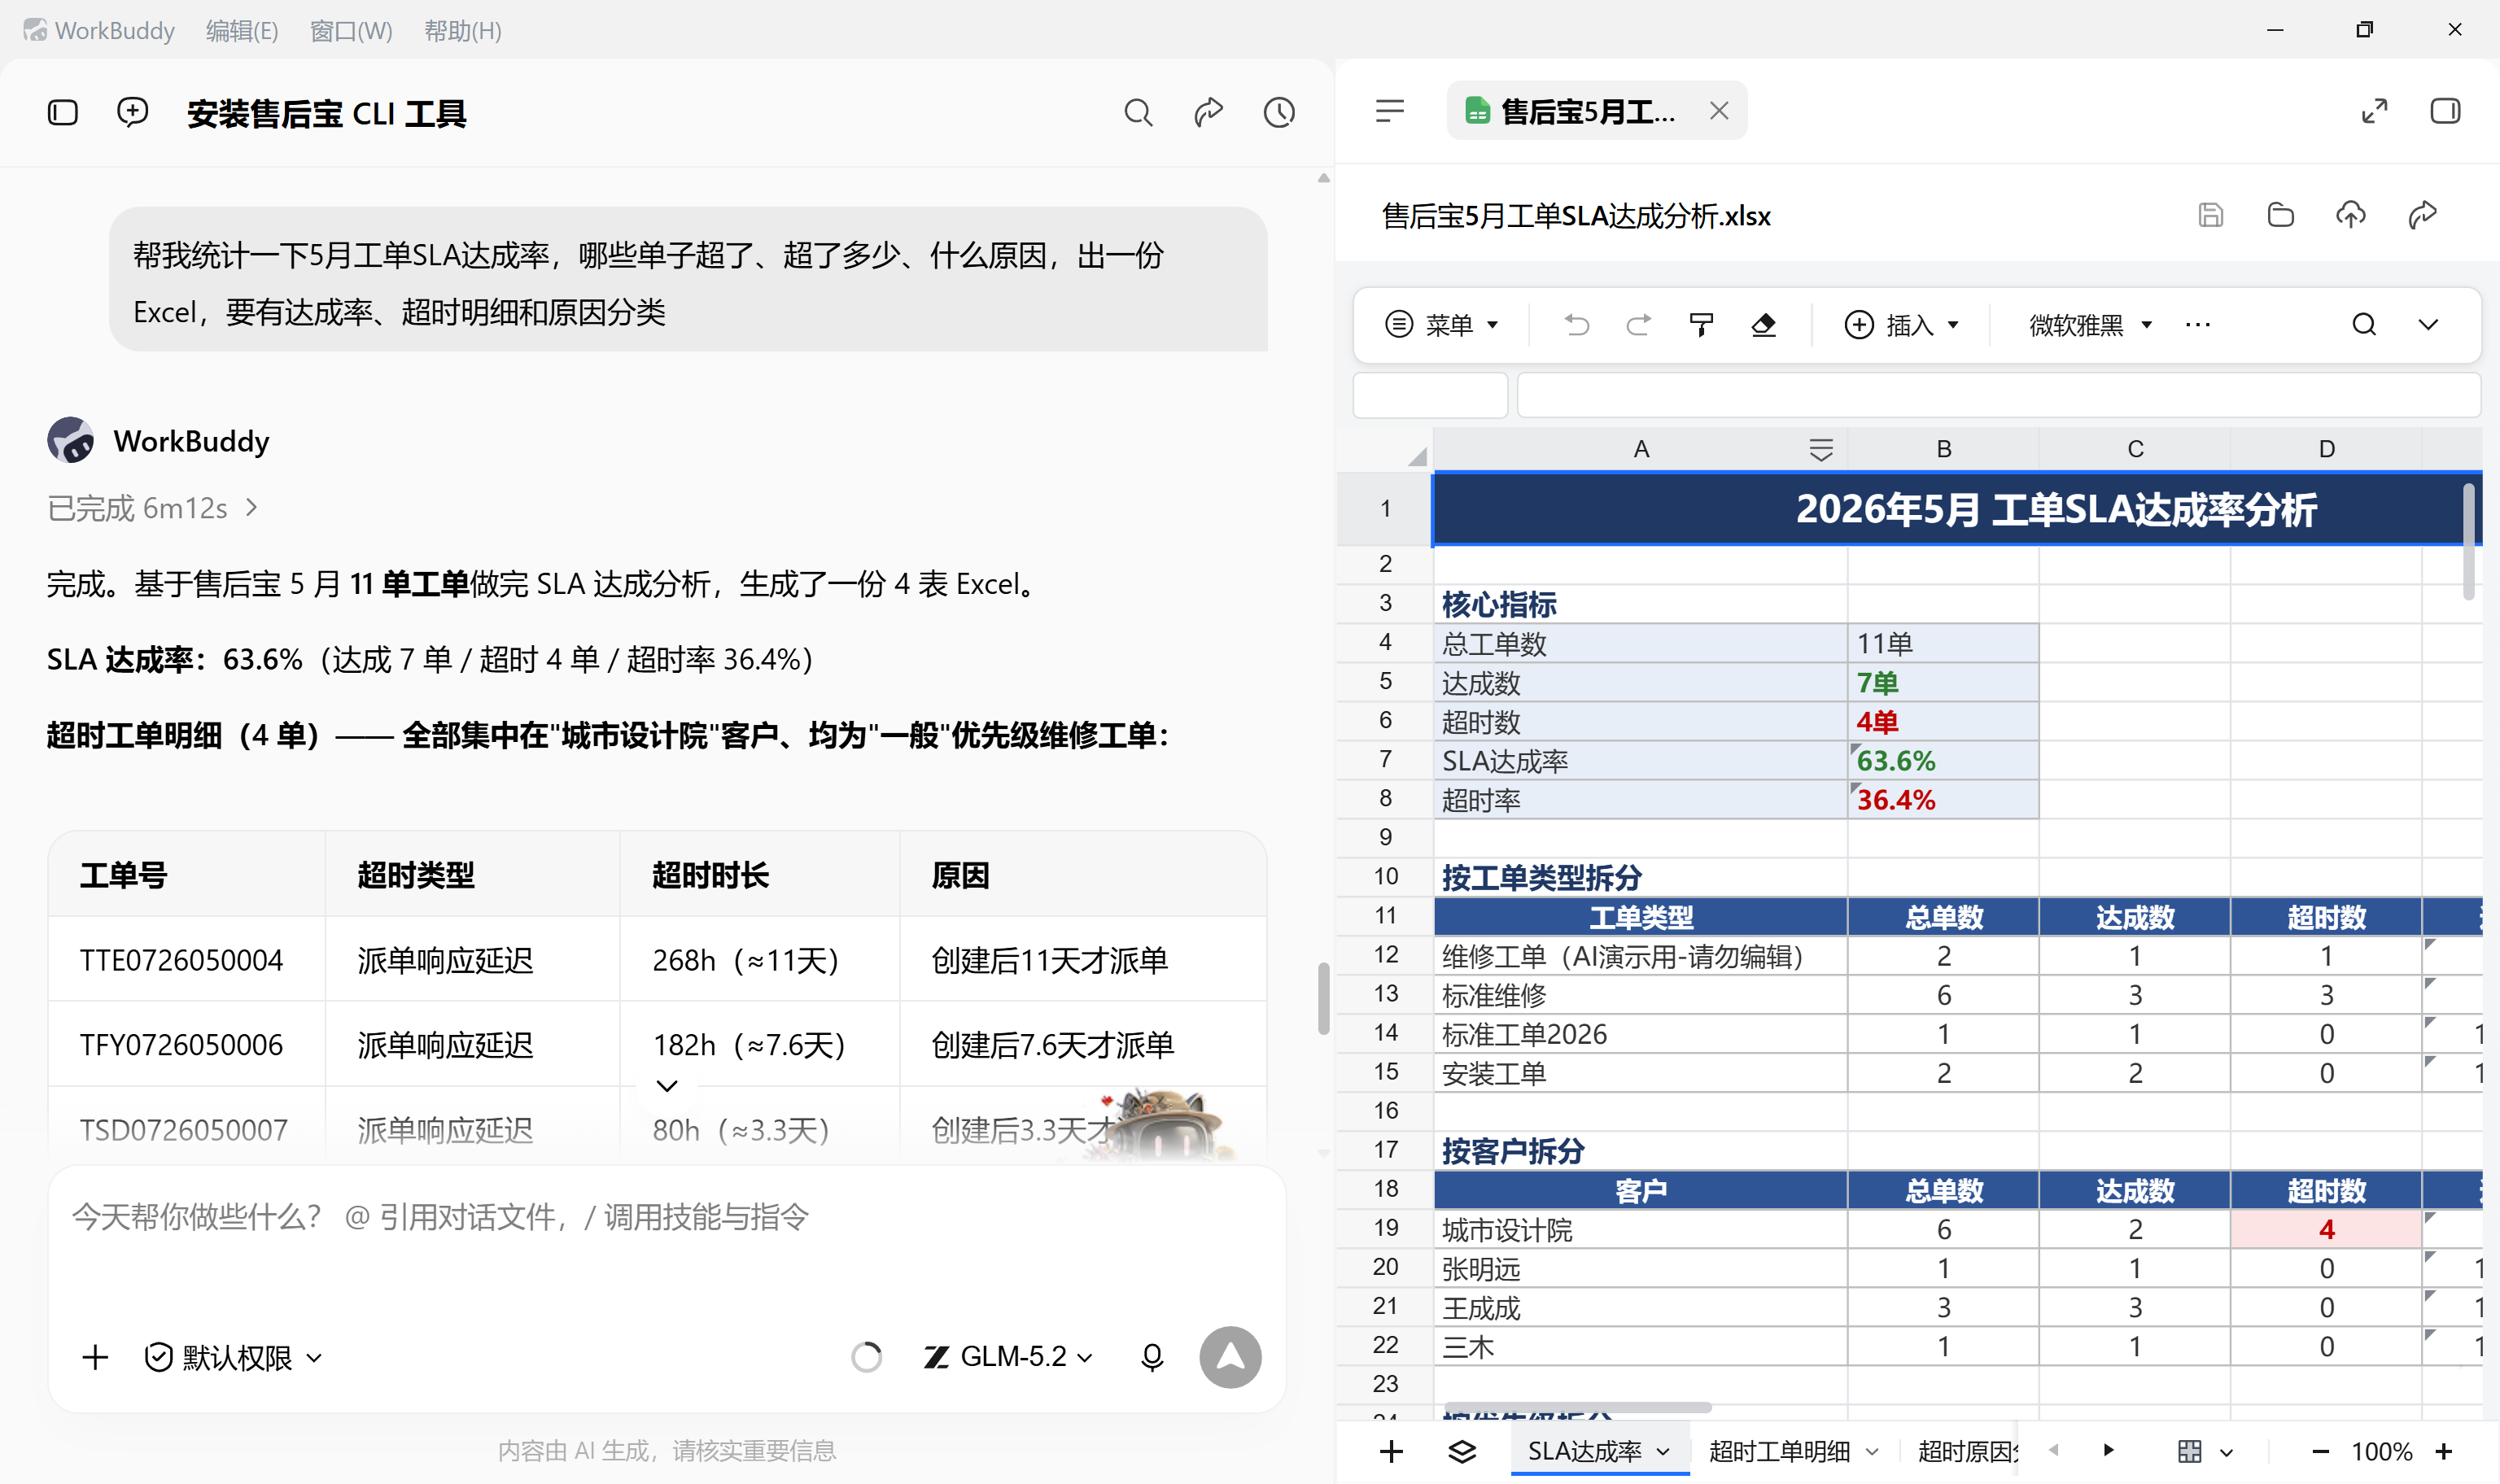Click the red 4 超时数 cell
The height and width of the screenshot is (1484, 2500).
2326,1229
